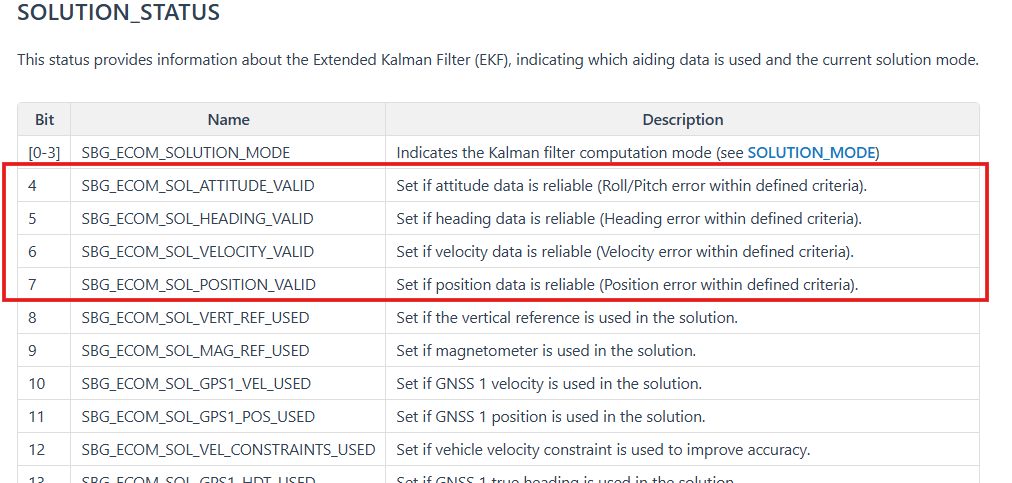Click the Extended Kalman Filter intro paragraph

(x=497, y=60)
